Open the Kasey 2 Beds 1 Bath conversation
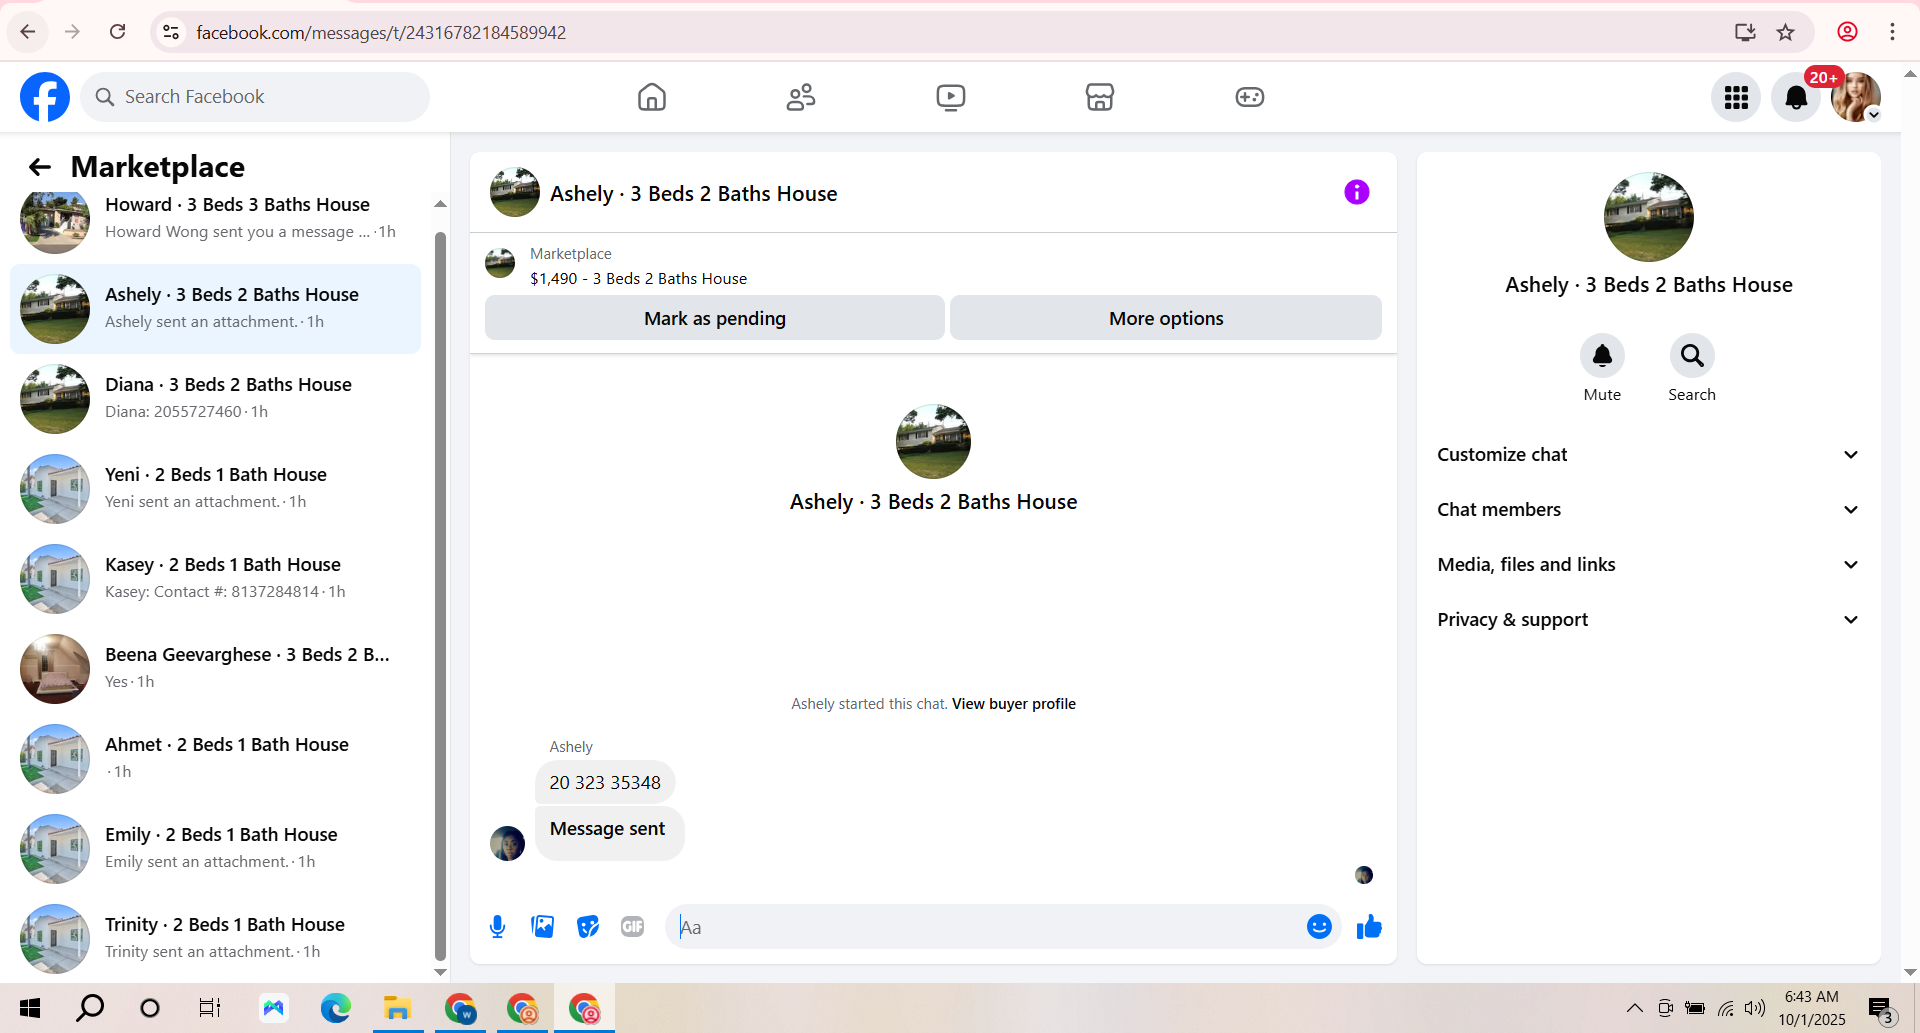 coord(215,579)
